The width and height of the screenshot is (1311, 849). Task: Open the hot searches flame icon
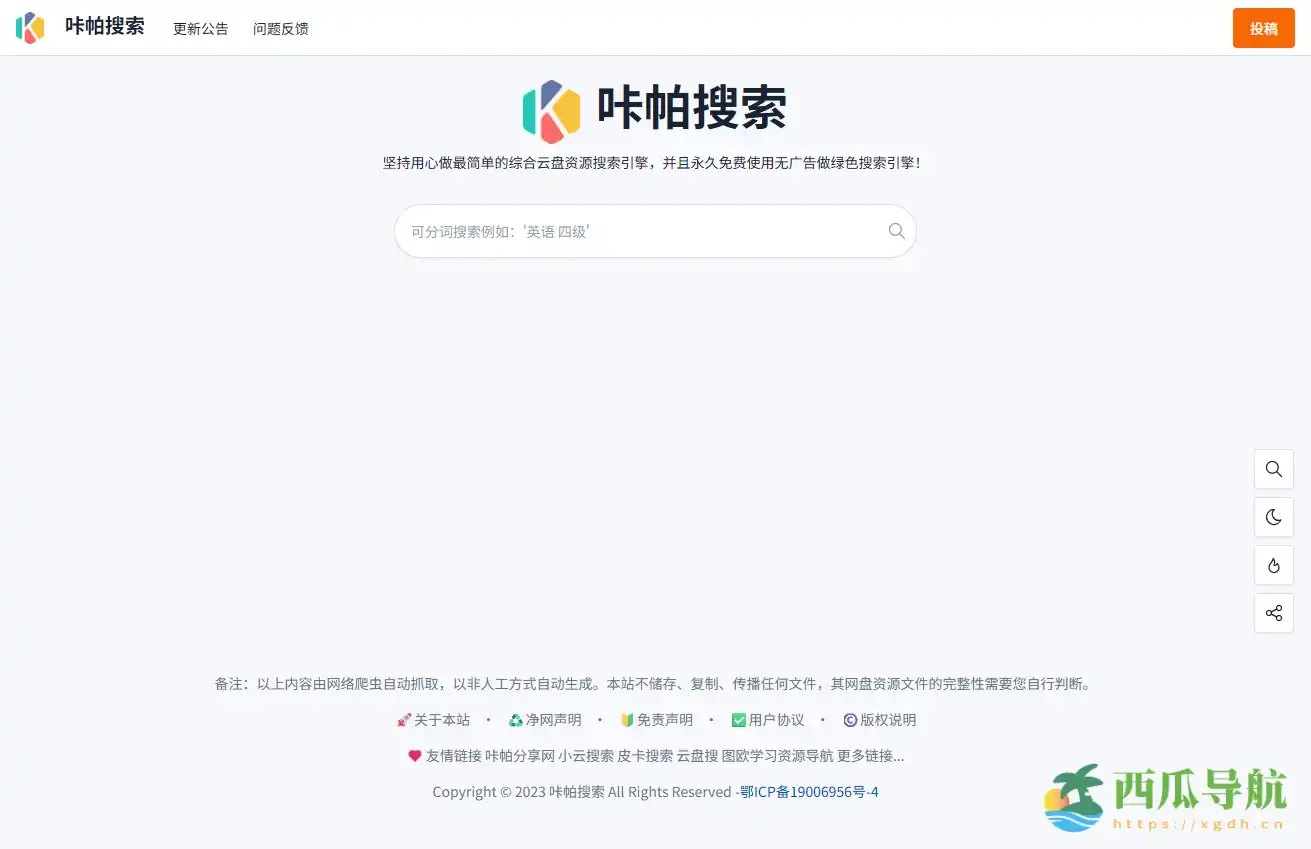1273,565
